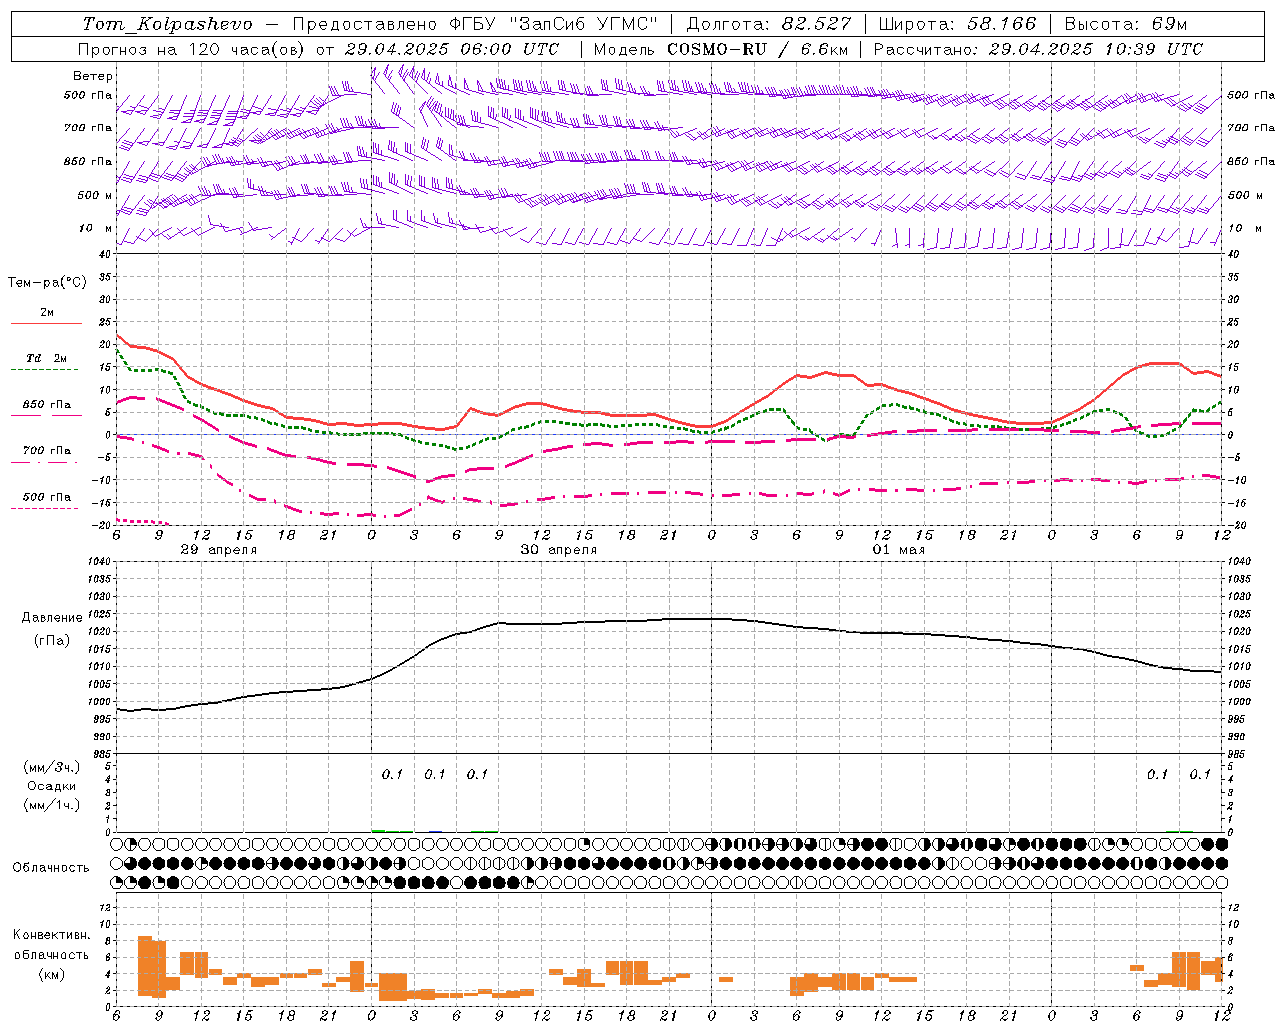
Task: Click the 30 апреля date label
Action: pos(558,550)
